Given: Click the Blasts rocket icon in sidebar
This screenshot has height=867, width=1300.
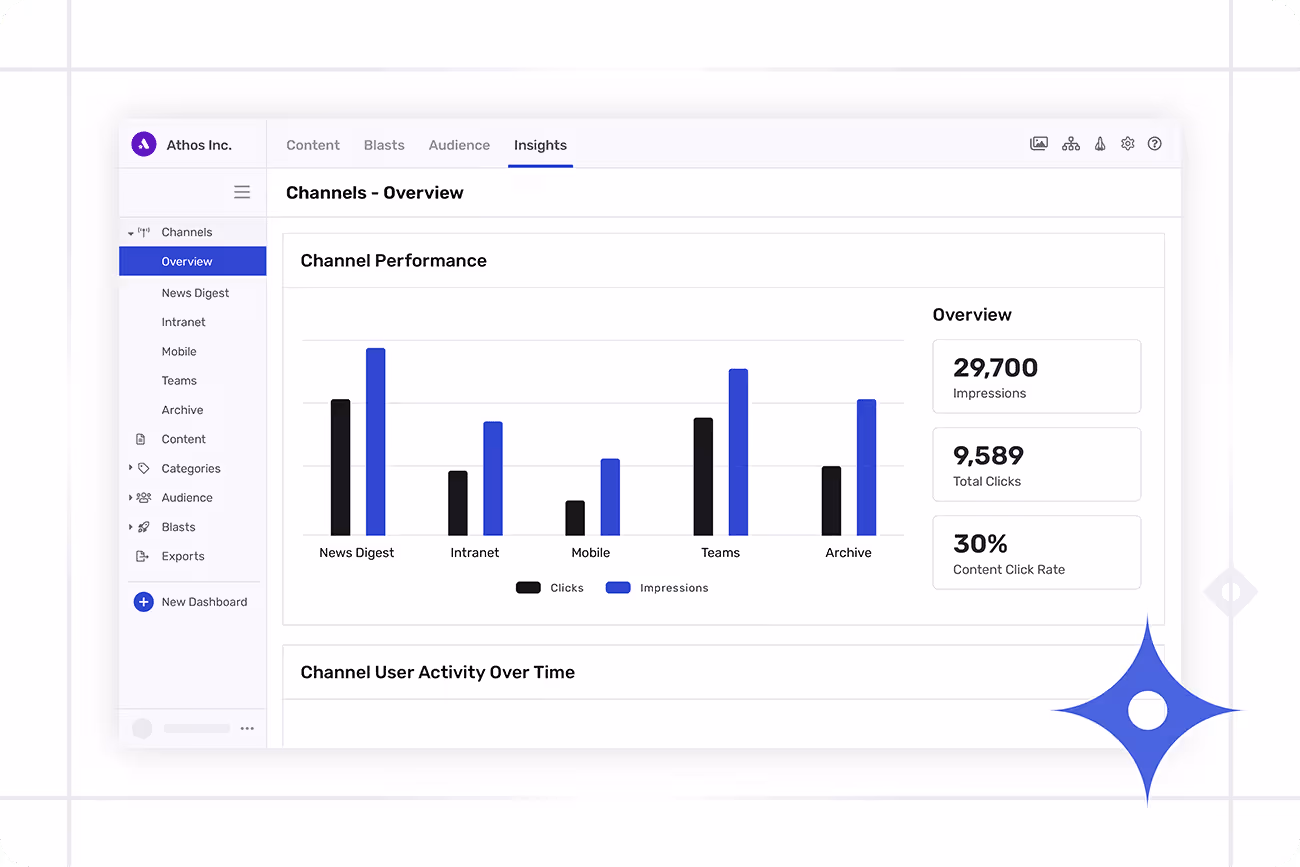Looking at the screenshot, I should (144, 527).
